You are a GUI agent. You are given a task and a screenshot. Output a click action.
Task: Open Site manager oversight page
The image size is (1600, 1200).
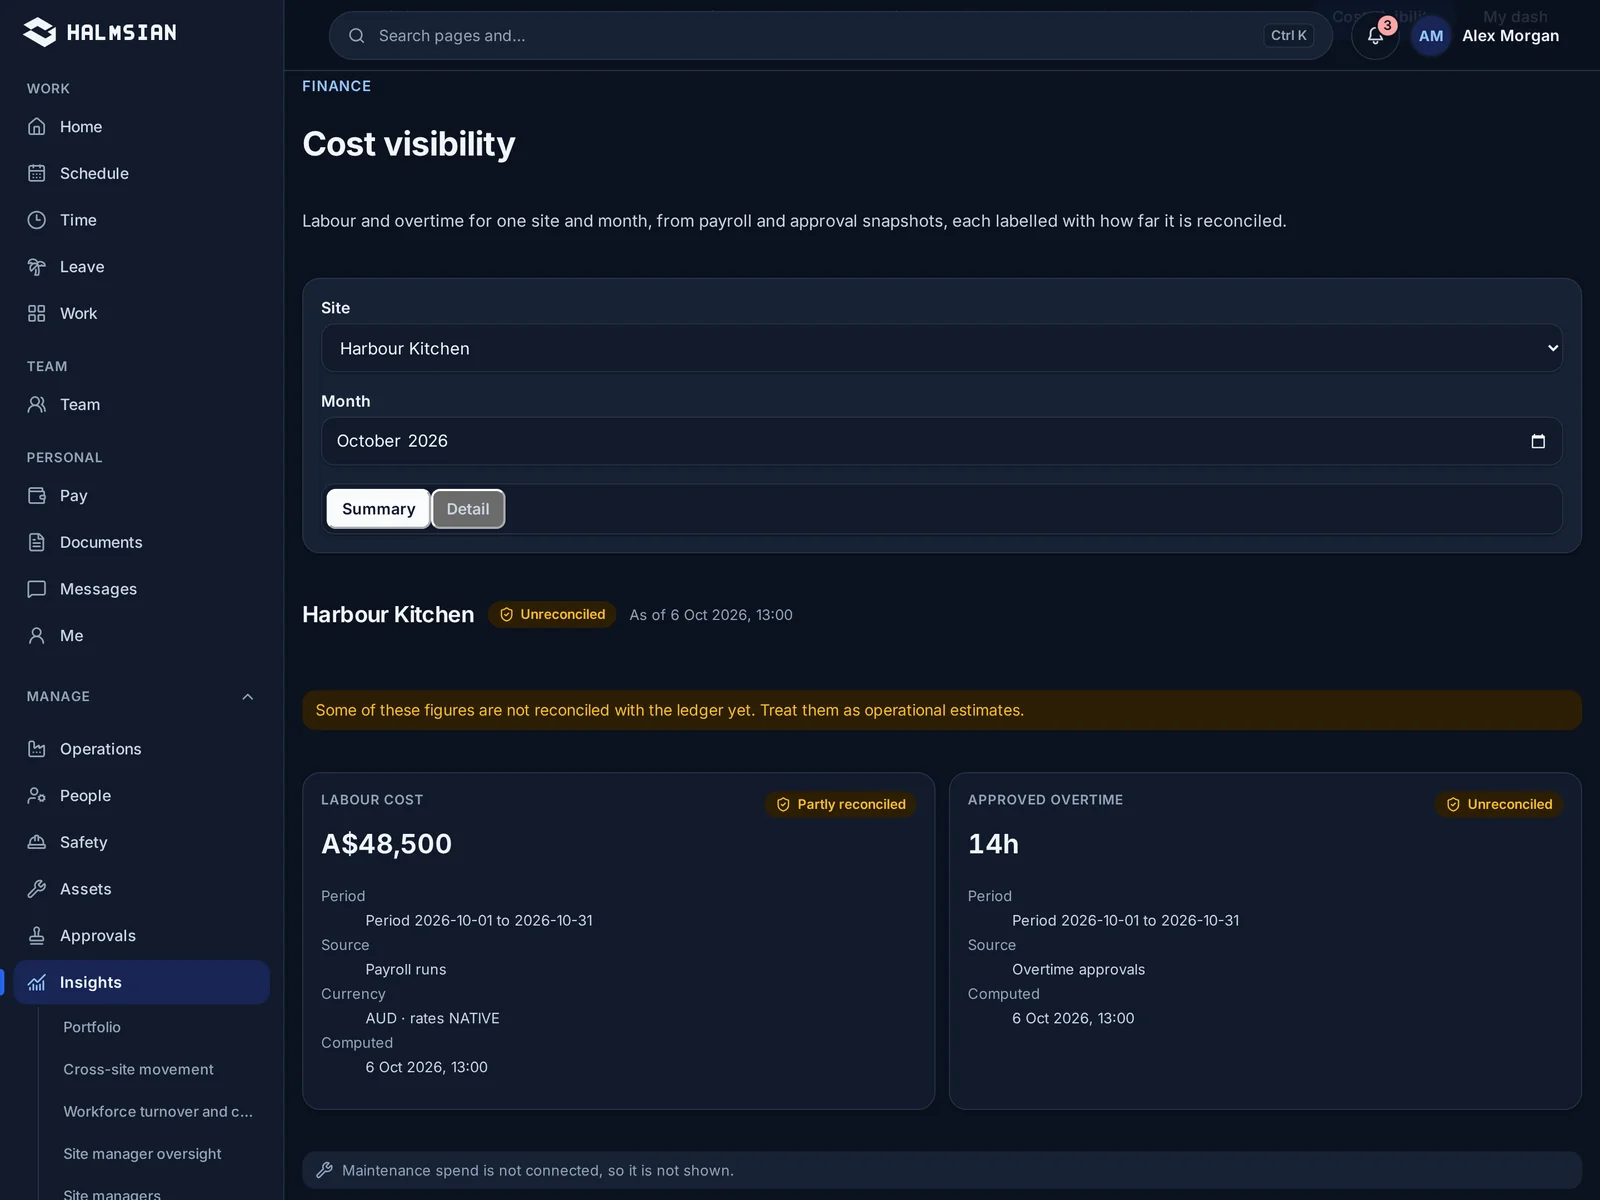[142, 1154]
